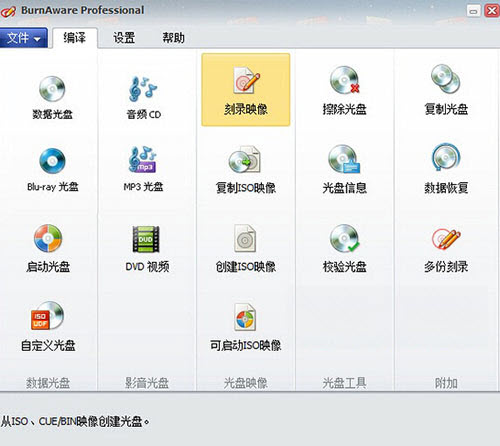Screen dimensions: 500x446
Task: Open the Blu-ray 光盘 tool
Action: [x=52, y=170]
